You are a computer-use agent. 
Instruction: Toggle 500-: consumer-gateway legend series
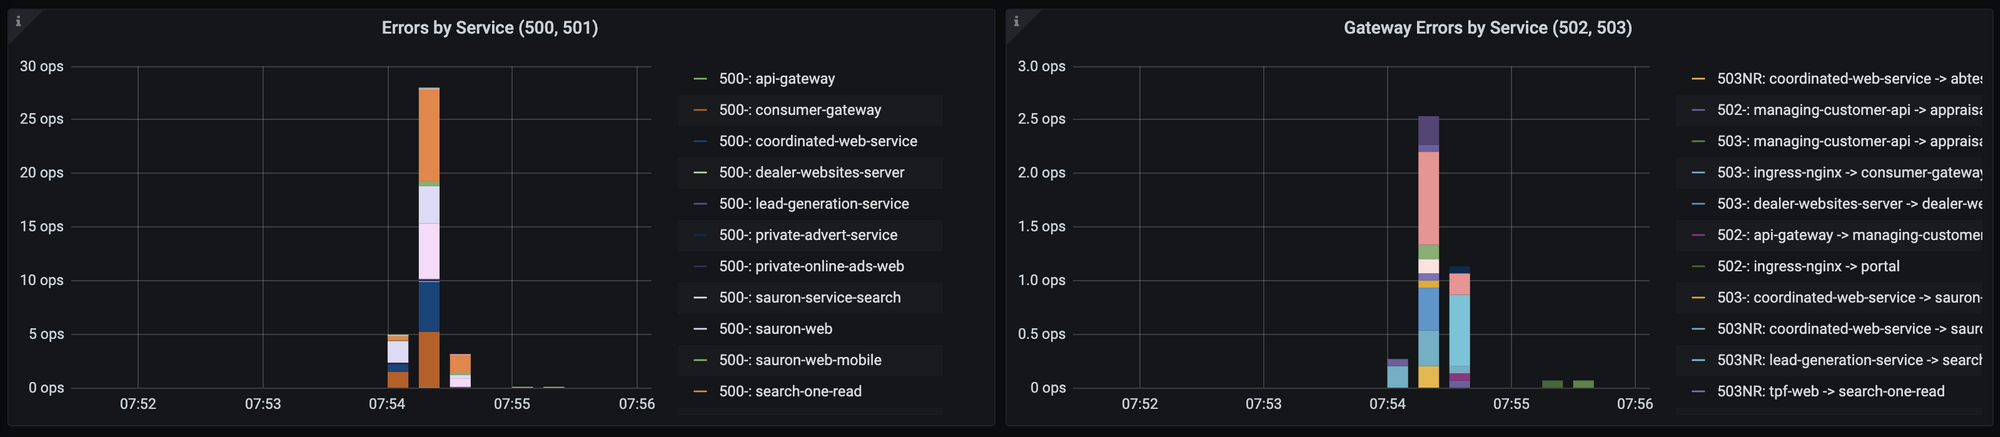(x=800, y=110)
